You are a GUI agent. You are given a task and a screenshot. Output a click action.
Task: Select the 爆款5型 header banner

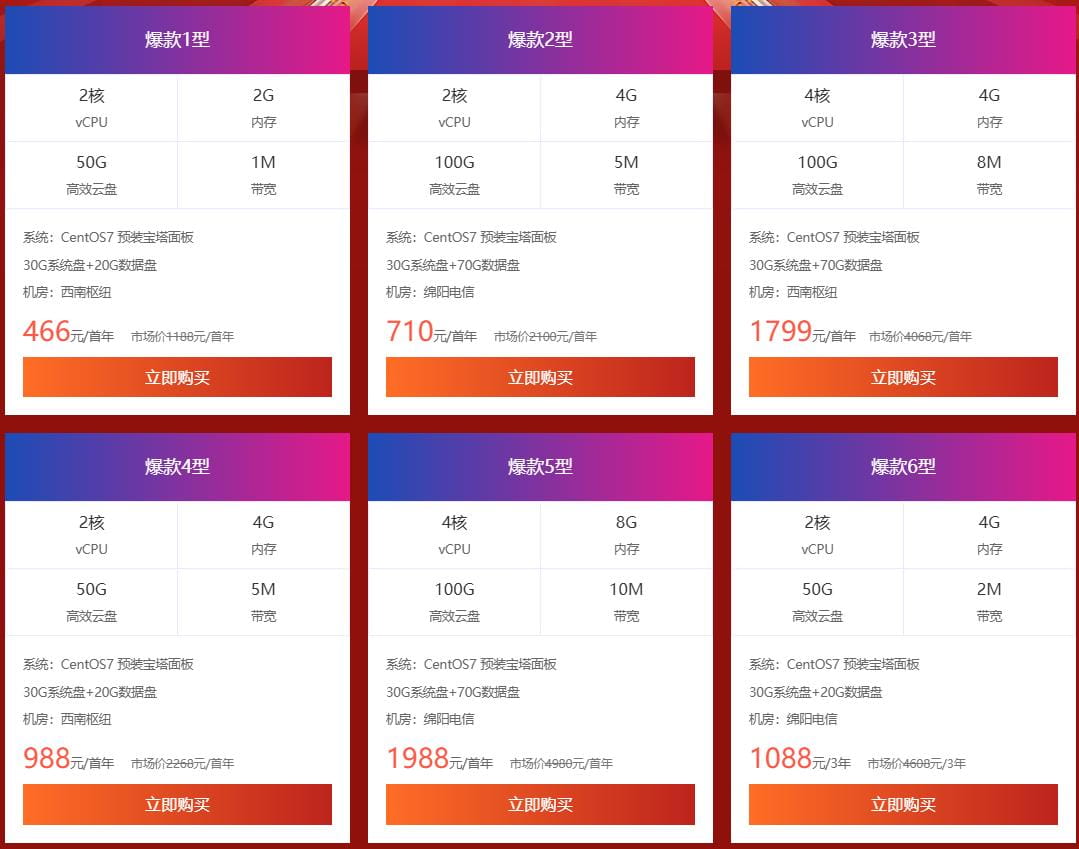(540, 467)
